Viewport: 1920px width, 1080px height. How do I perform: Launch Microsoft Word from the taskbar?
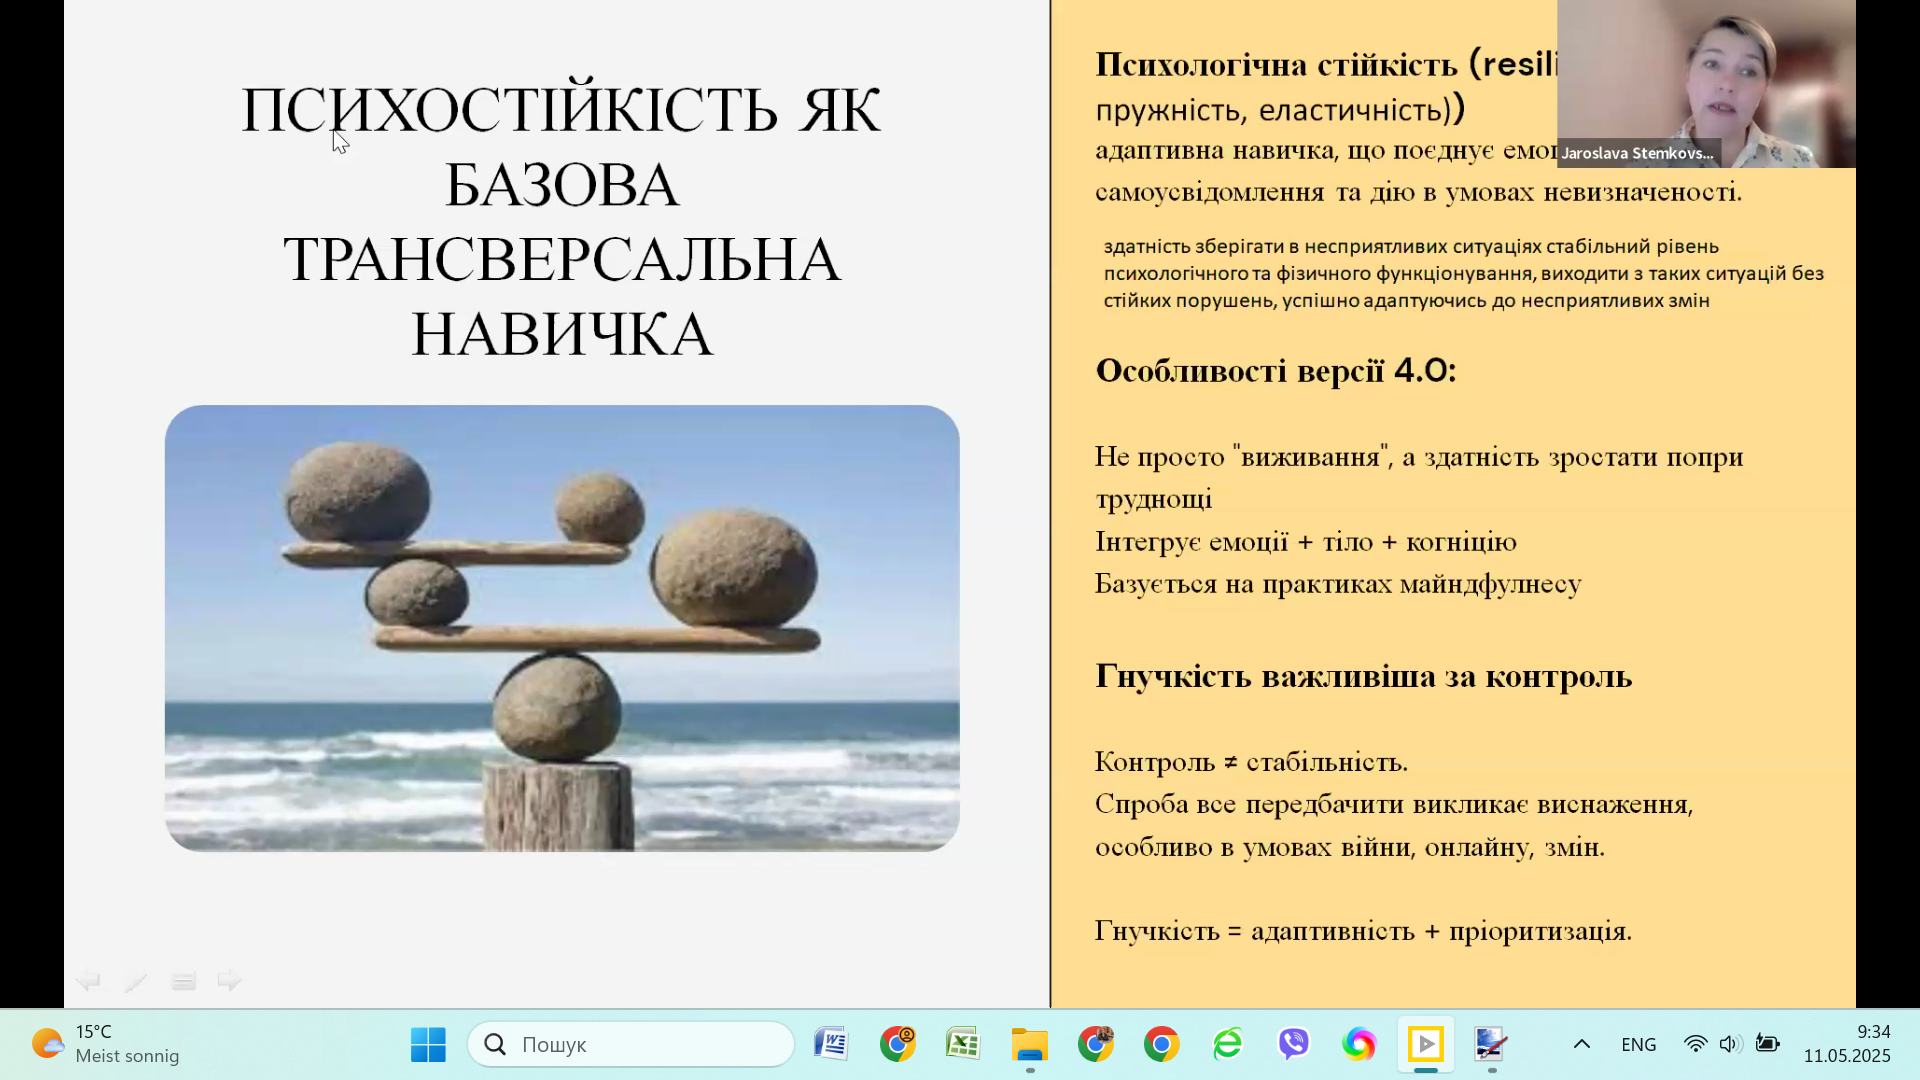click(x=830, y=1044)
